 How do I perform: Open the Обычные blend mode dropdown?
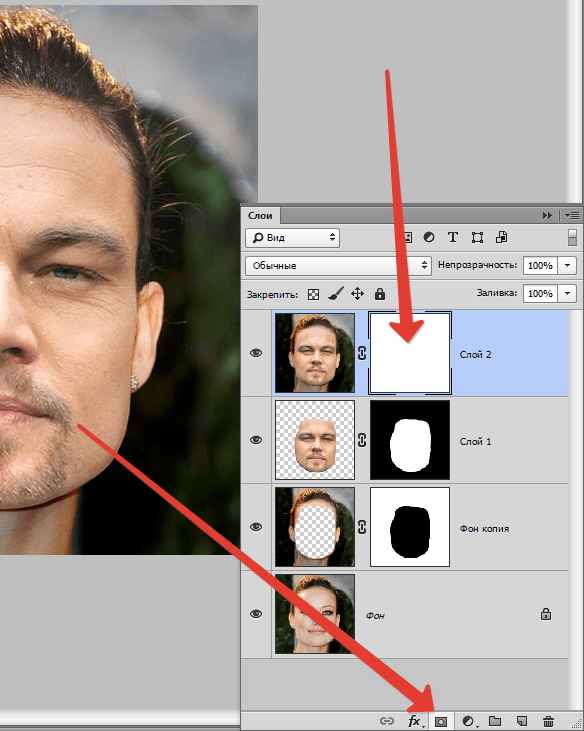pos(338,265)
